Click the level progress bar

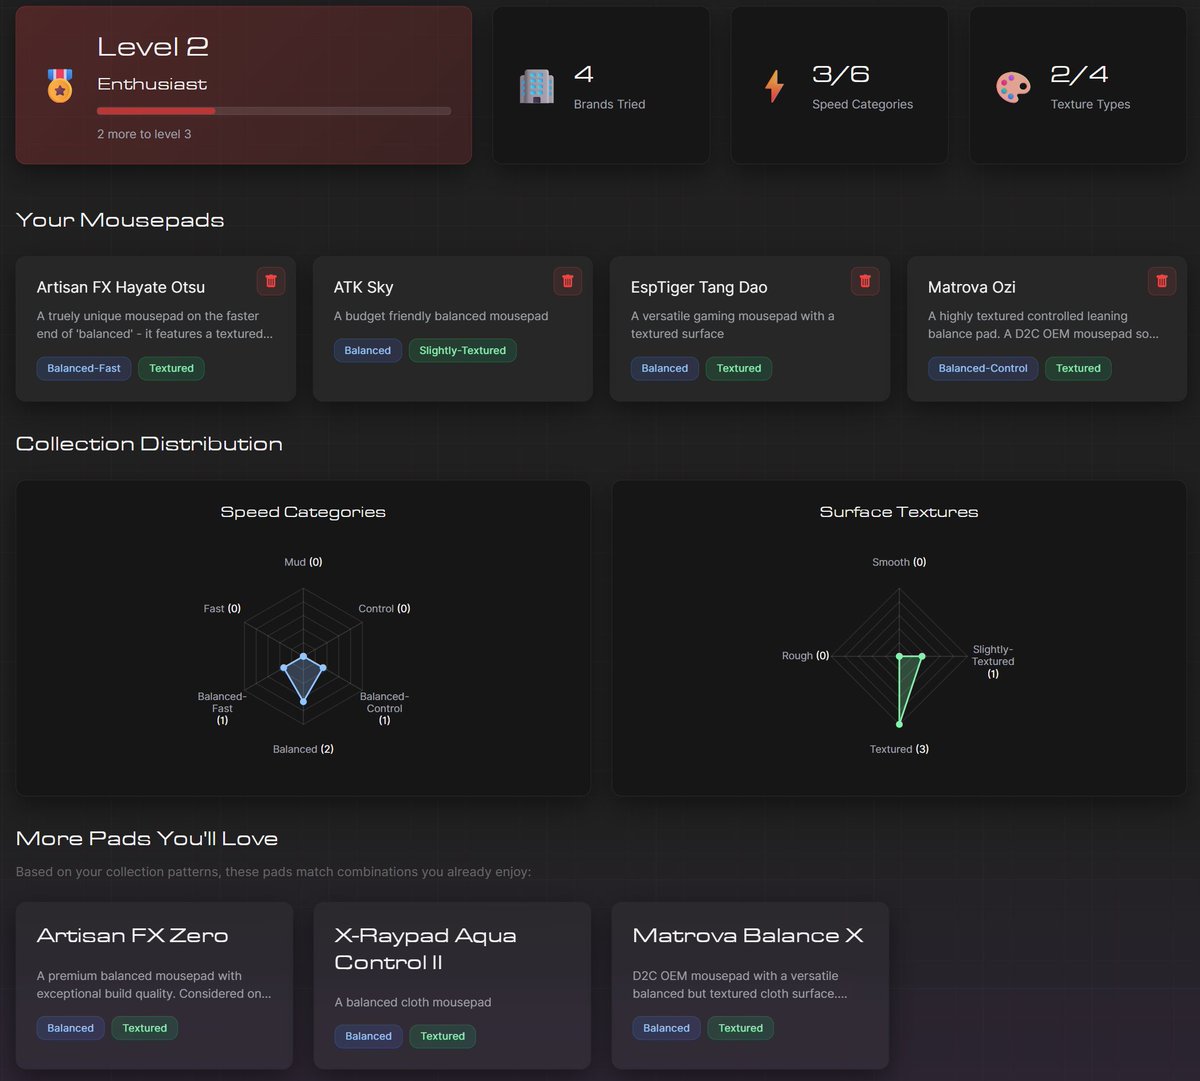pyautogui.click(x=274, y=111)
